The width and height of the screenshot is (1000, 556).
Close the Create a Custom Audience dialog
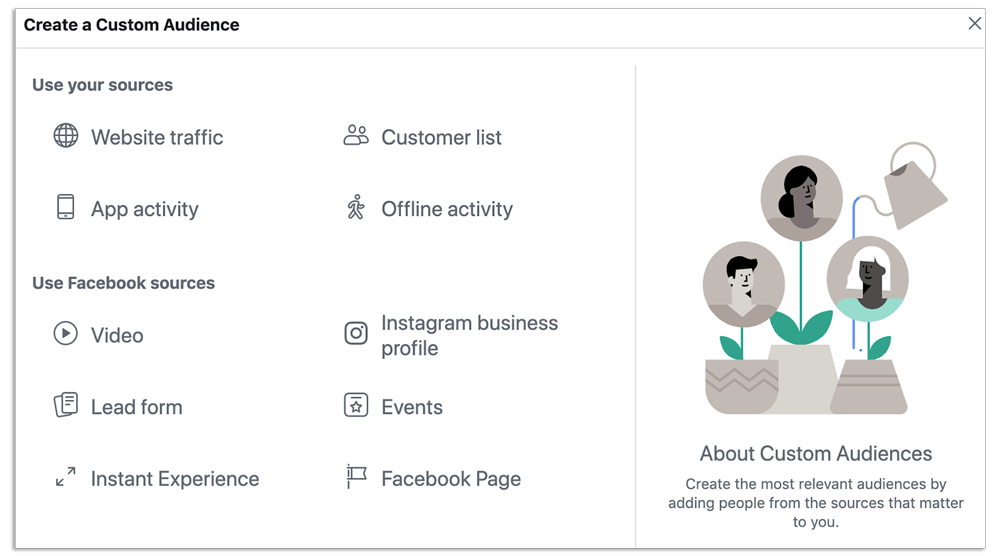coord(974,24)
